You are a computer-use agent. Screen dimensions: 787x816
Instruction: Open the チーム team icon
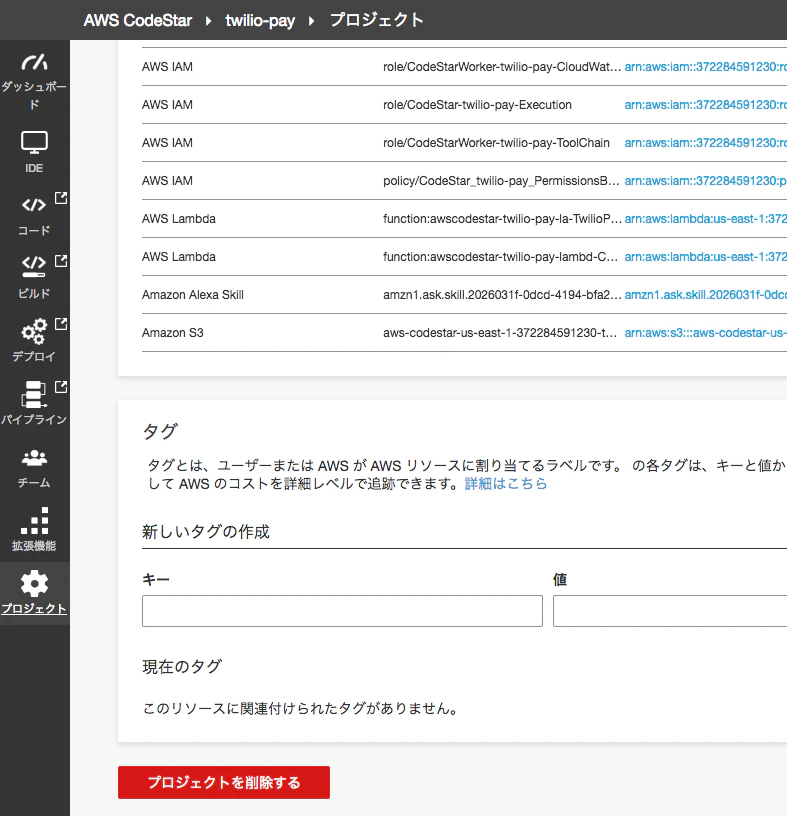pyautogui.click(x=34, y=458)
